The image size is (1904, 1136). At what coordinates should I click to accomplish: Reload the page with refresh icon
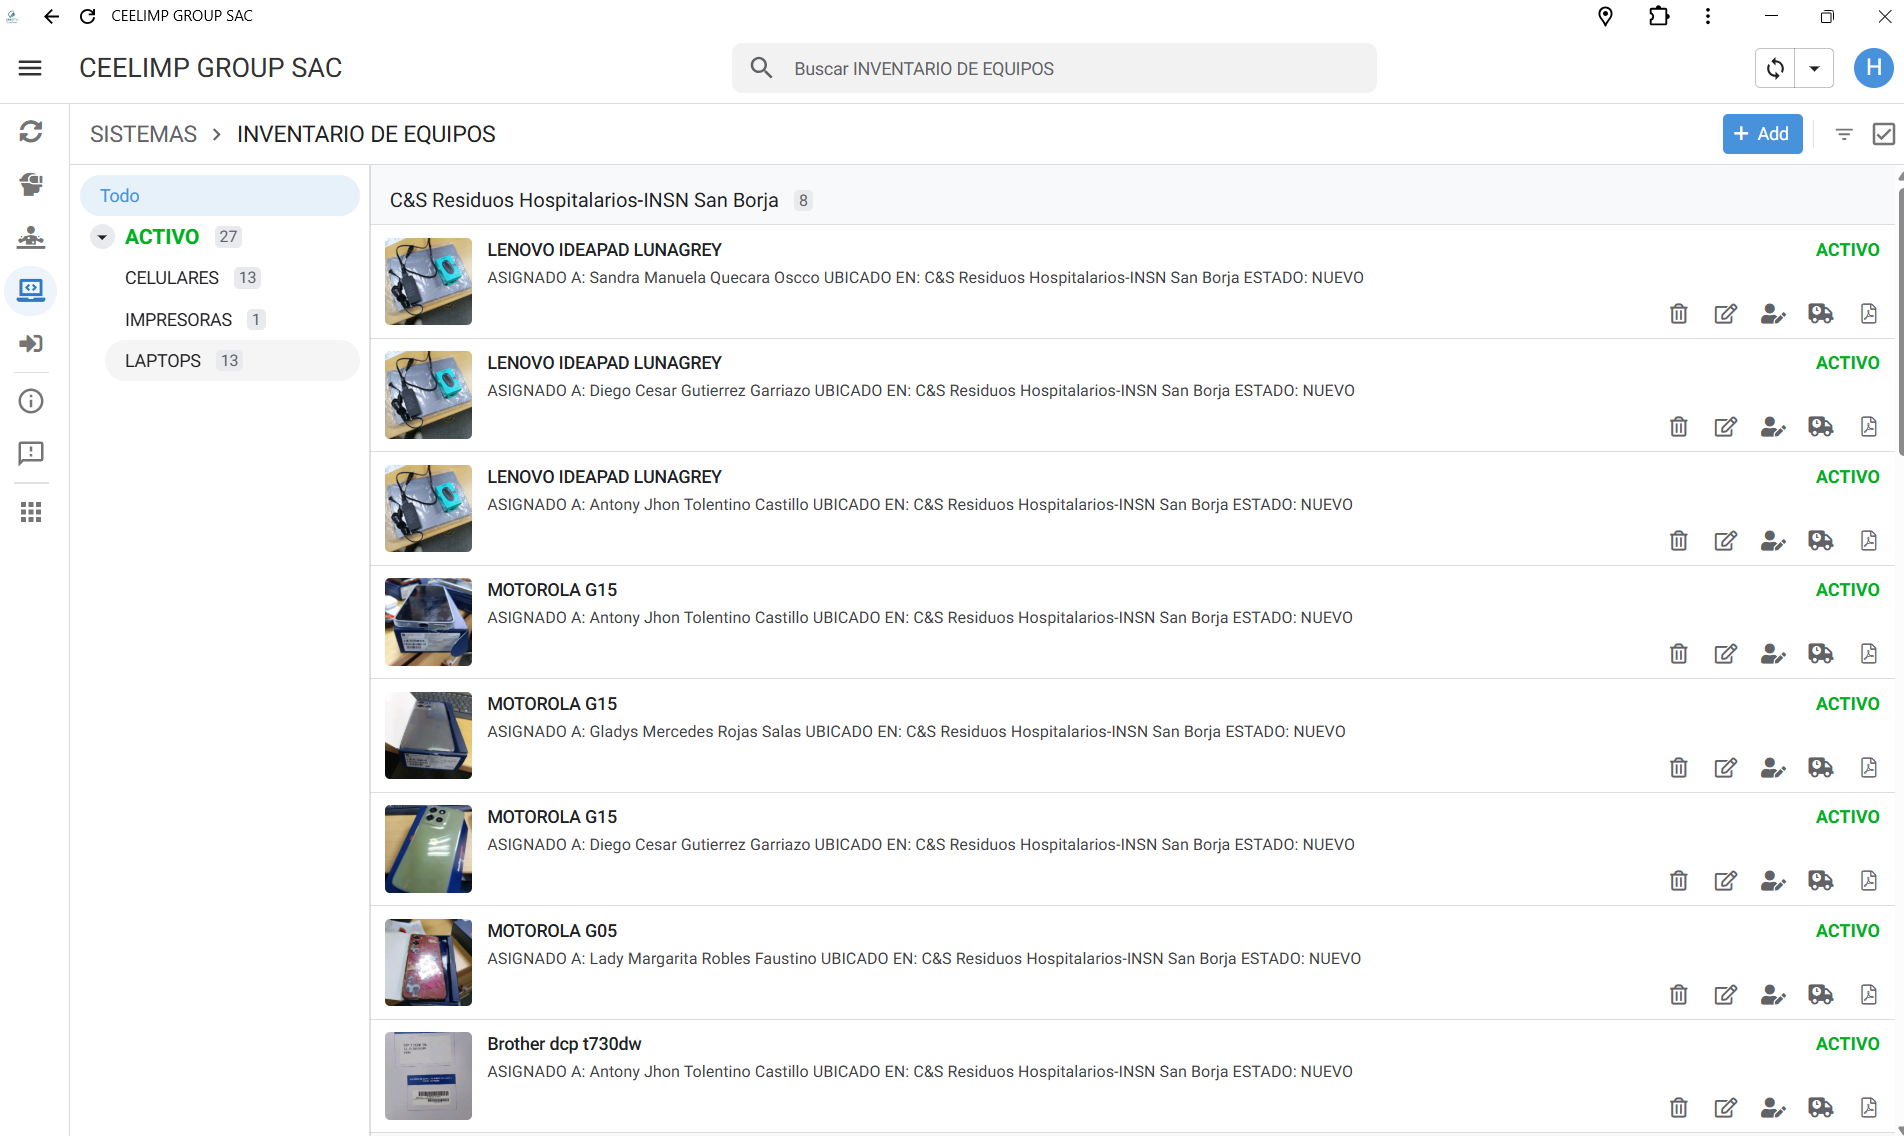tap(88, 16)
